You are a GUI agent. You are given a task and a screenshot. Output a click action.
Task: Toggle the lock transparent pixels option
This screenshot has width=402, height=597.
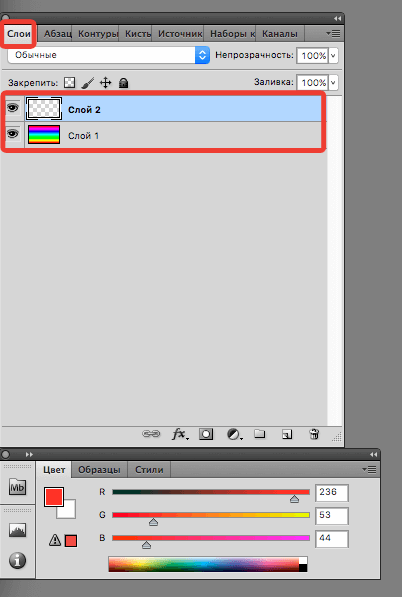tap(69, 82)
